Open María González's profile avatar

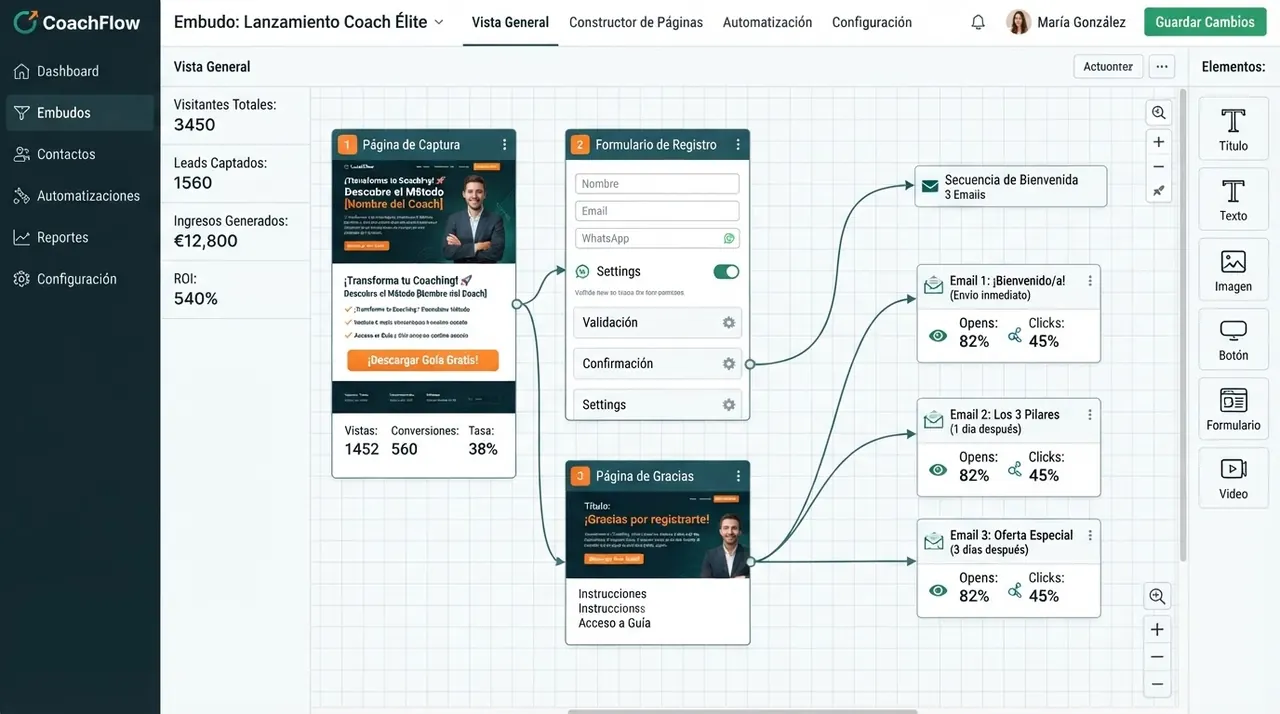tap(1018, 22)
